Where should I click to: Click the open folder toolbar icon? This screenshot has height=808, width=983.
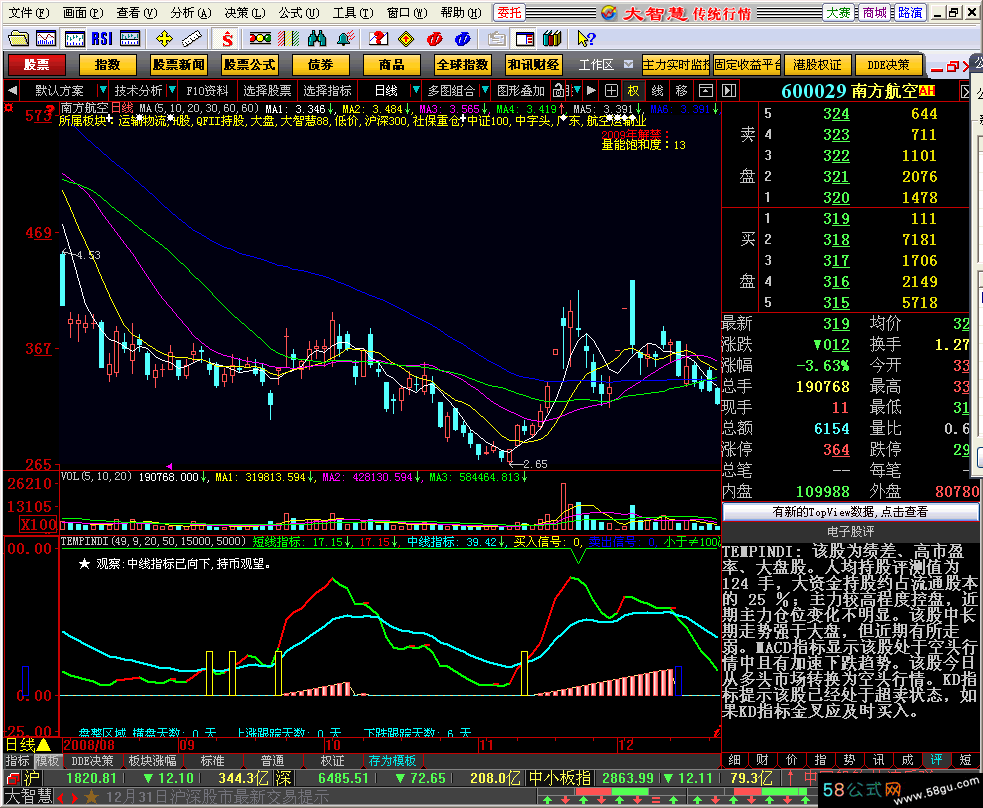click(18, 39)
